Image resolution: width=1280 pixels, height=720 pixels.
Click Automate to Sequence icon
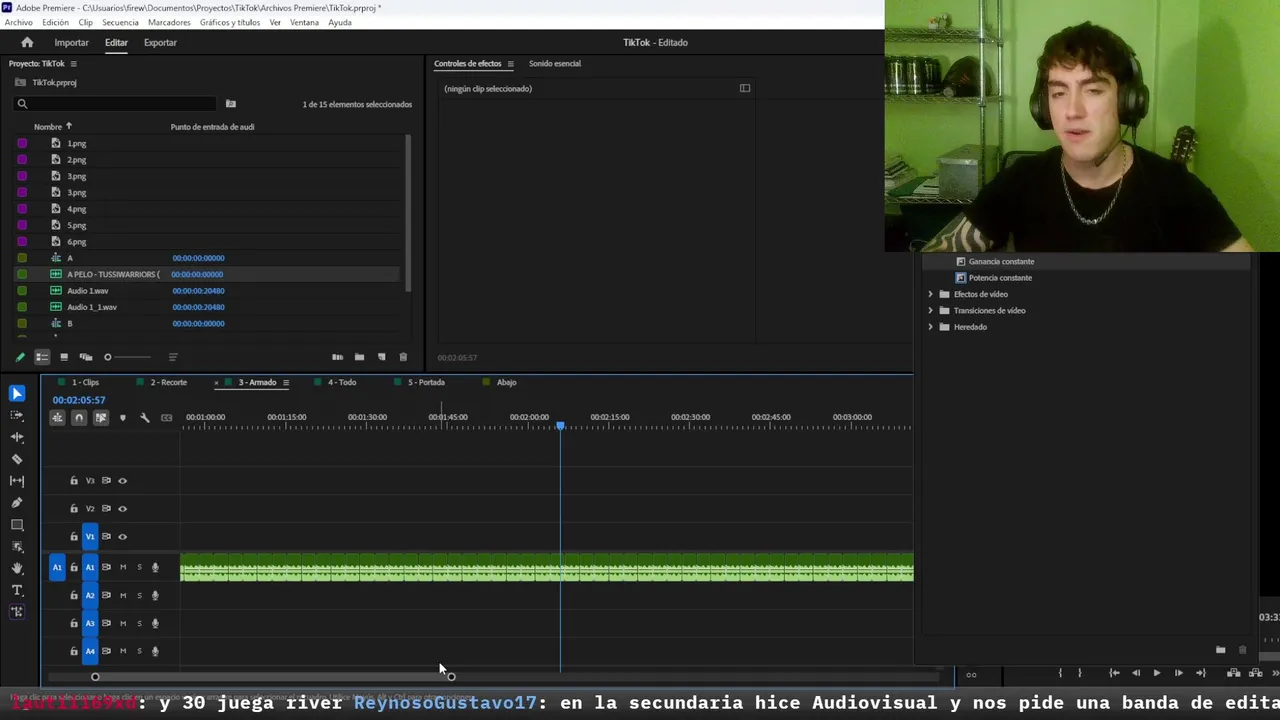click(x=337, y=357)
